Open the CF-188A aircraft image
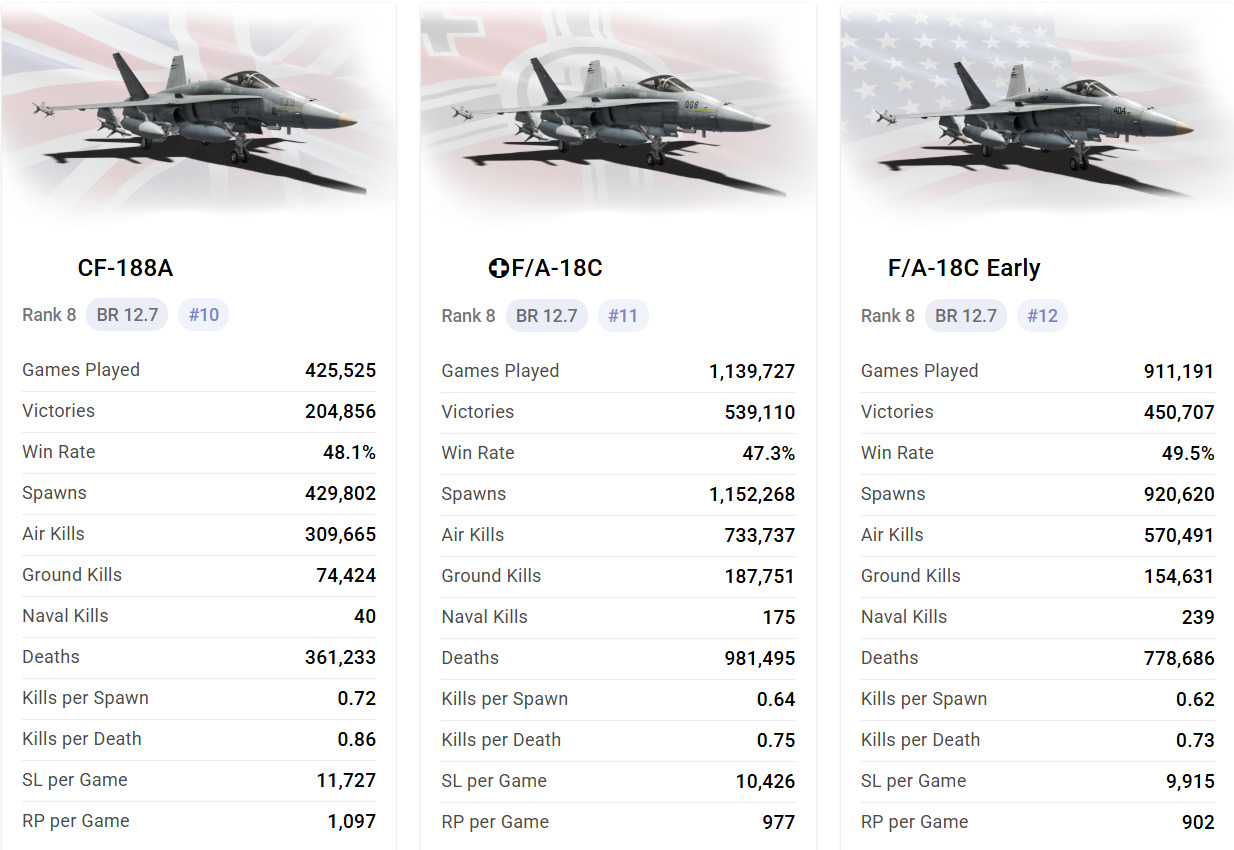The width and height of the screenshot is (1234, 850). click(198, 110)
